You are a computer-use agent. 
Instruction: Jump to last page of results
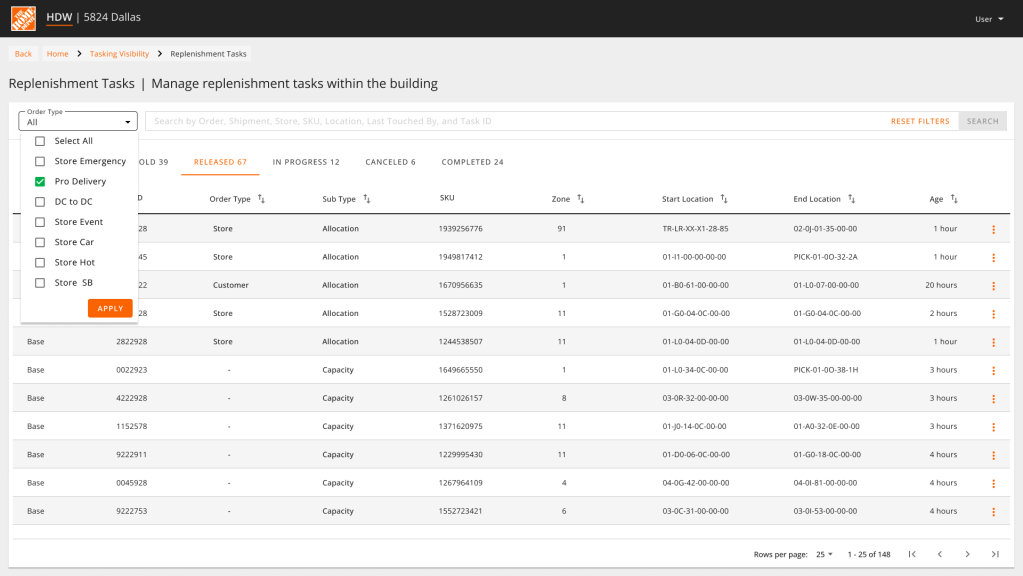point(995,554)
